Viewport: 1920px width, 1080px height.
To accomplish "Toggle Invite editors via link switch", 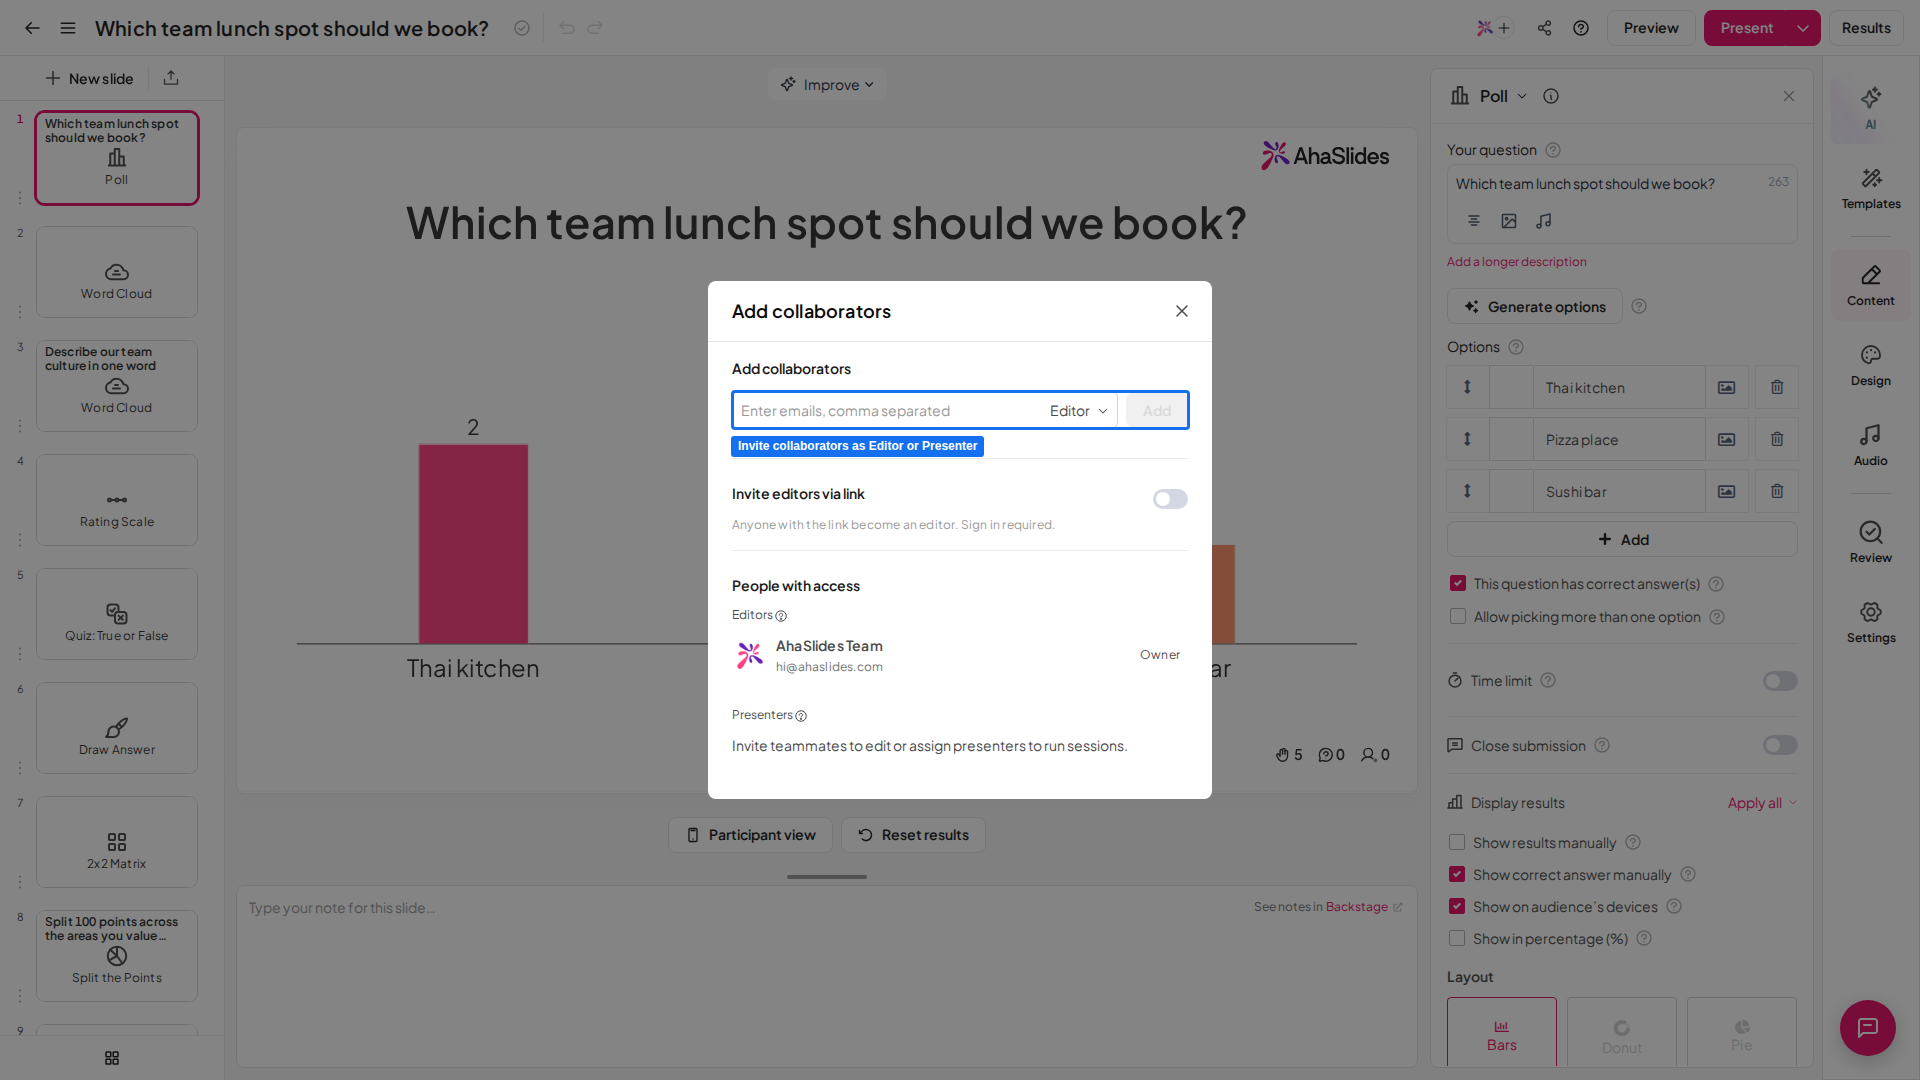I will [x=1170, y=499].
